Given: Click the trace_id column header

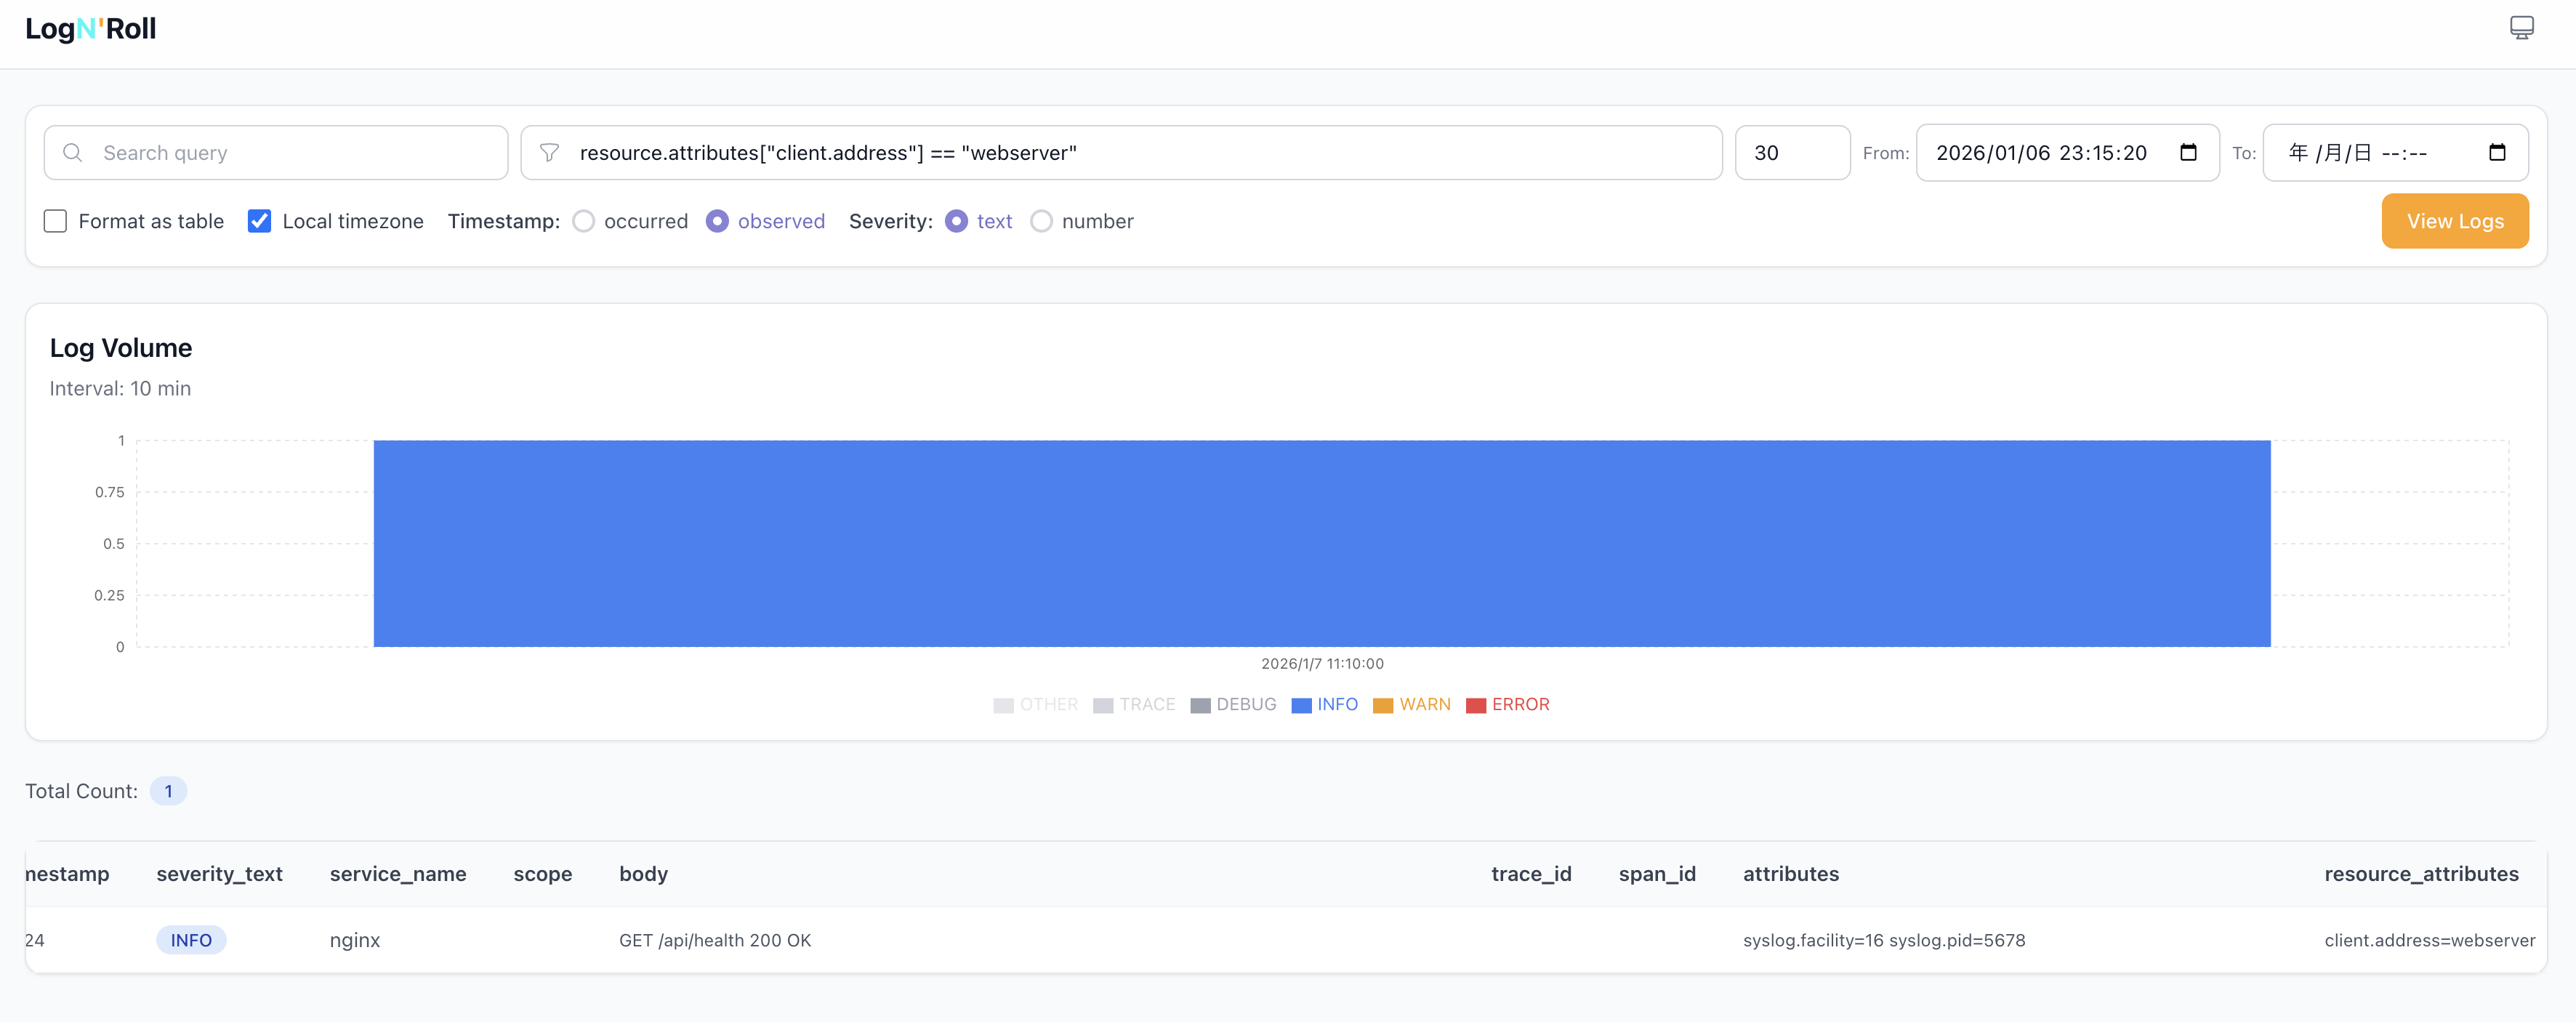Looking at the screenshot, I should pos(1531,874).
